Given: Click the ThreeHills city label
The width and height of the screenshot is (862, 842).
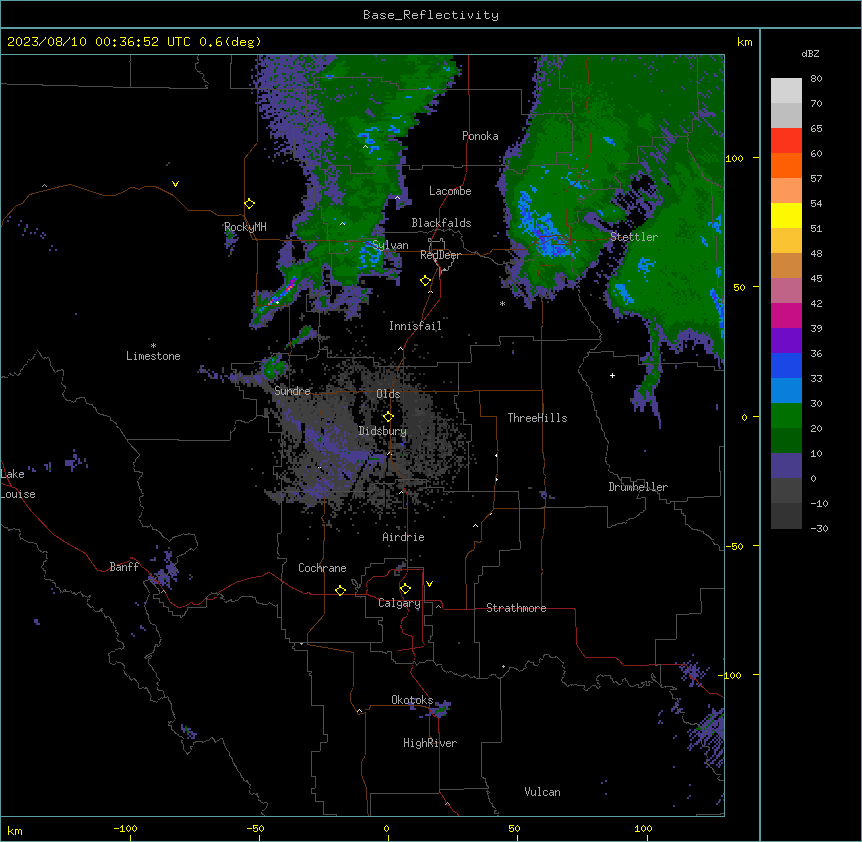Looking at the screenshot, I should [537, 418].
